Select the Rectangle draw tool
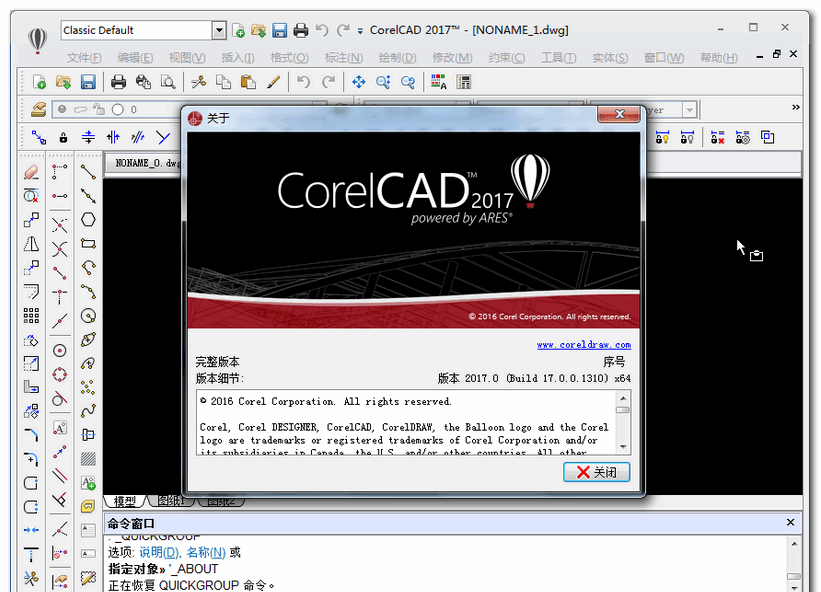 [88, 243]
